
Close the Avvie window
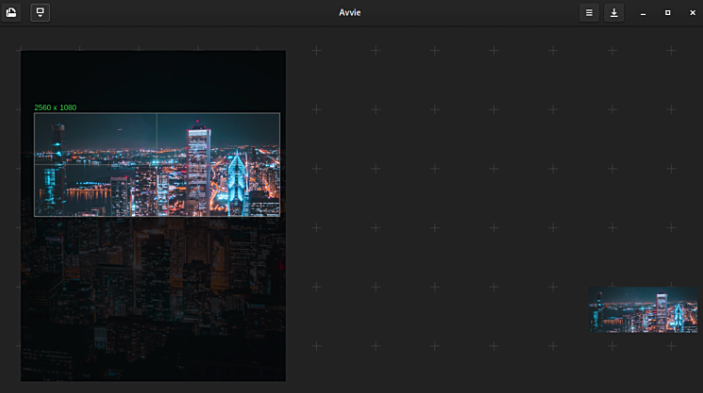coord(692,13)
